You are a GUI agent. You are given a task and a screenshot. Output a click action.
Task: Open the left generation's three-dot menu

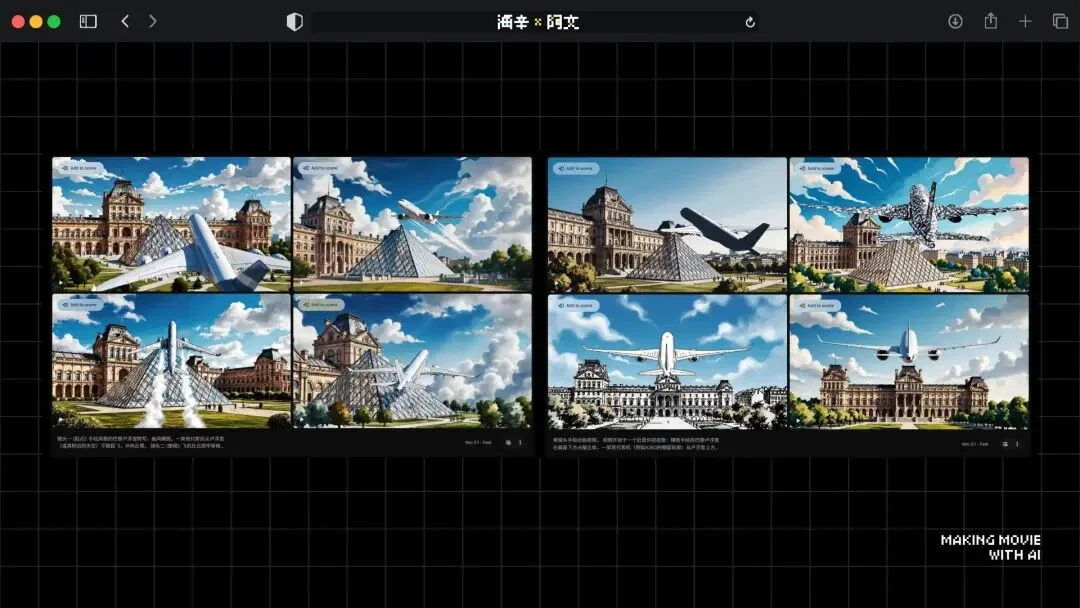[520, 443]
